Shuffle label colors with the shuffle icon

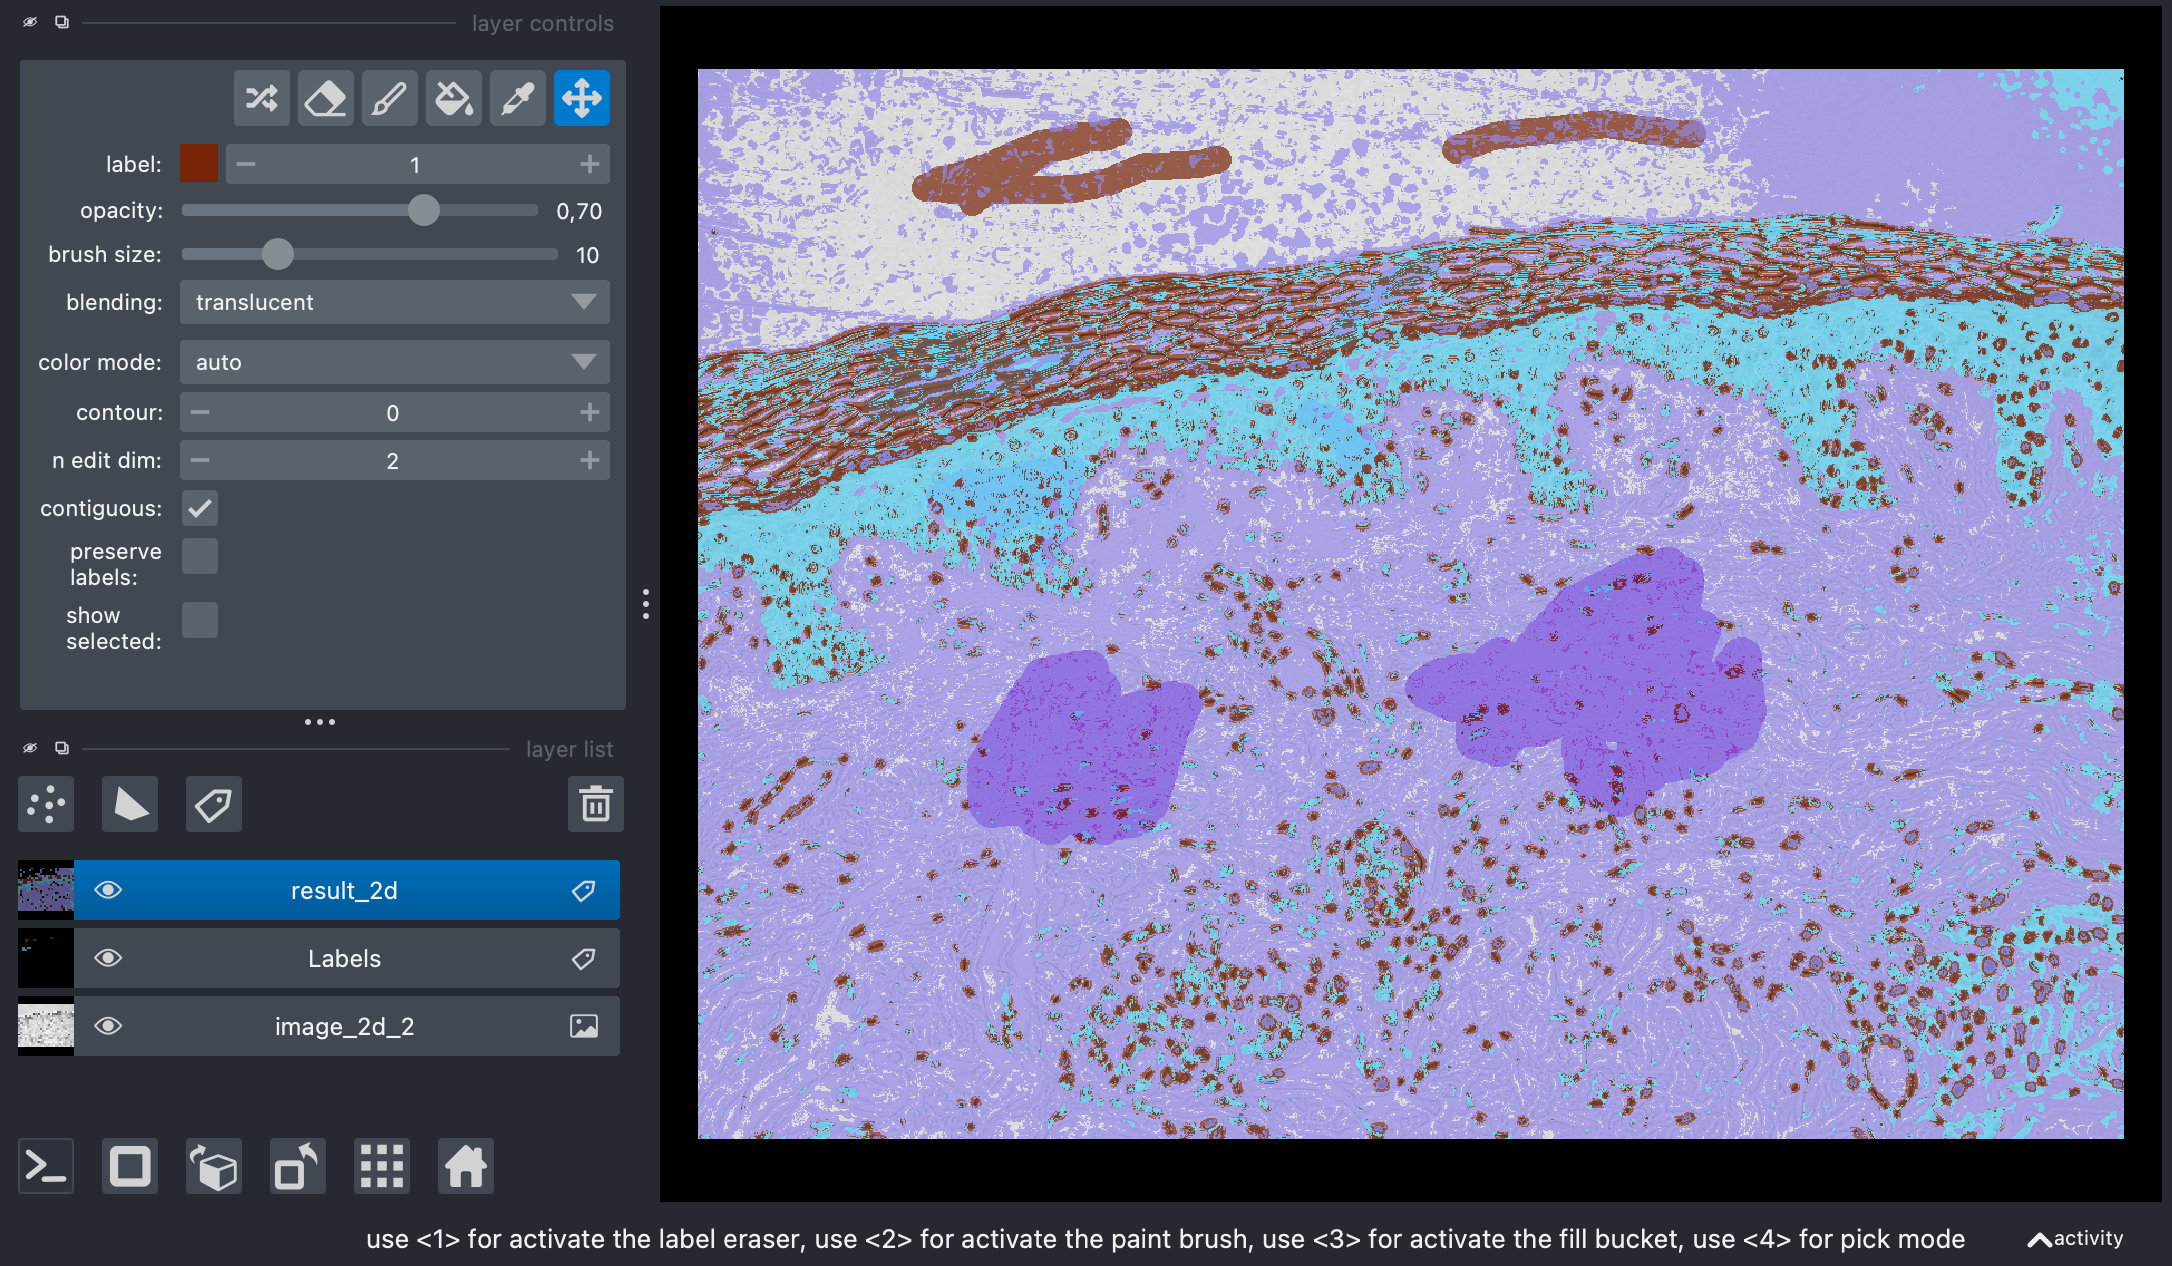262,98
